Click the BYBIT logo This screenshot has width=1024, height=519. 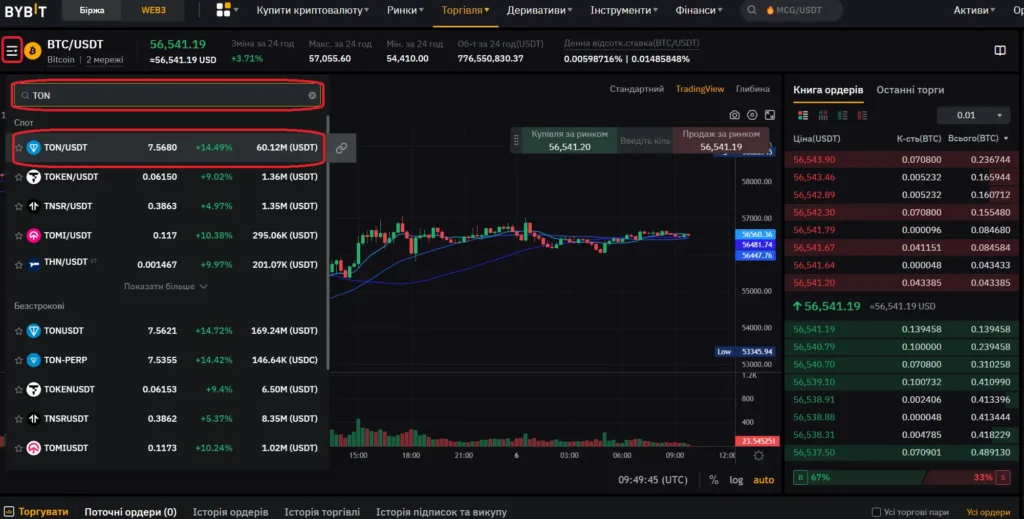[x=25, y=10]
